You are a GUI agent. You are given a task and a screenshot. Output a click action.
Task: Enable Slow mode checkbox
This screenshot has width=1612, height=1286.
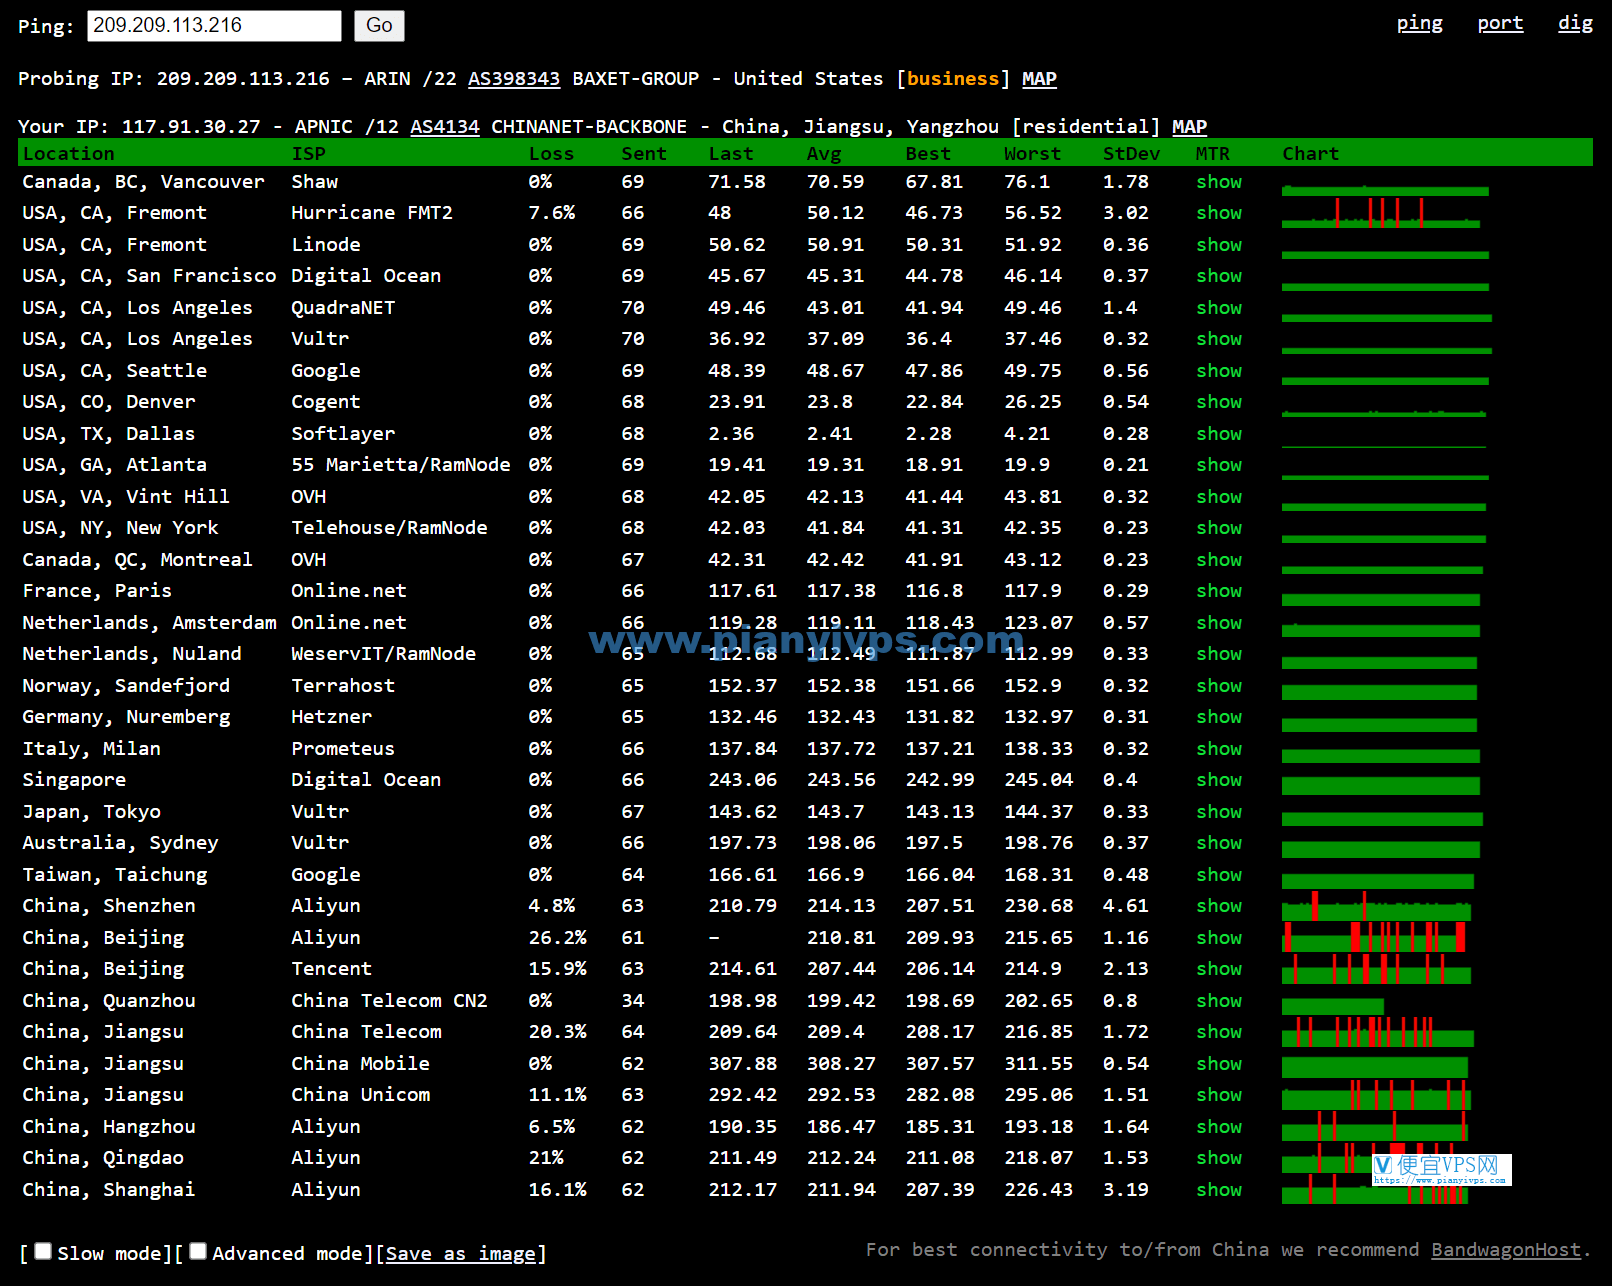pyautogui.click(x=43, y=1251)
